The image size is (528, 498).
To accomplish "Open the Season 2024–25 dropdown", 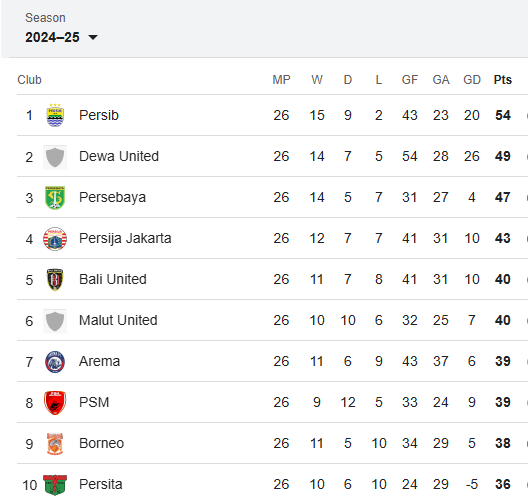I will coord(61,37).
